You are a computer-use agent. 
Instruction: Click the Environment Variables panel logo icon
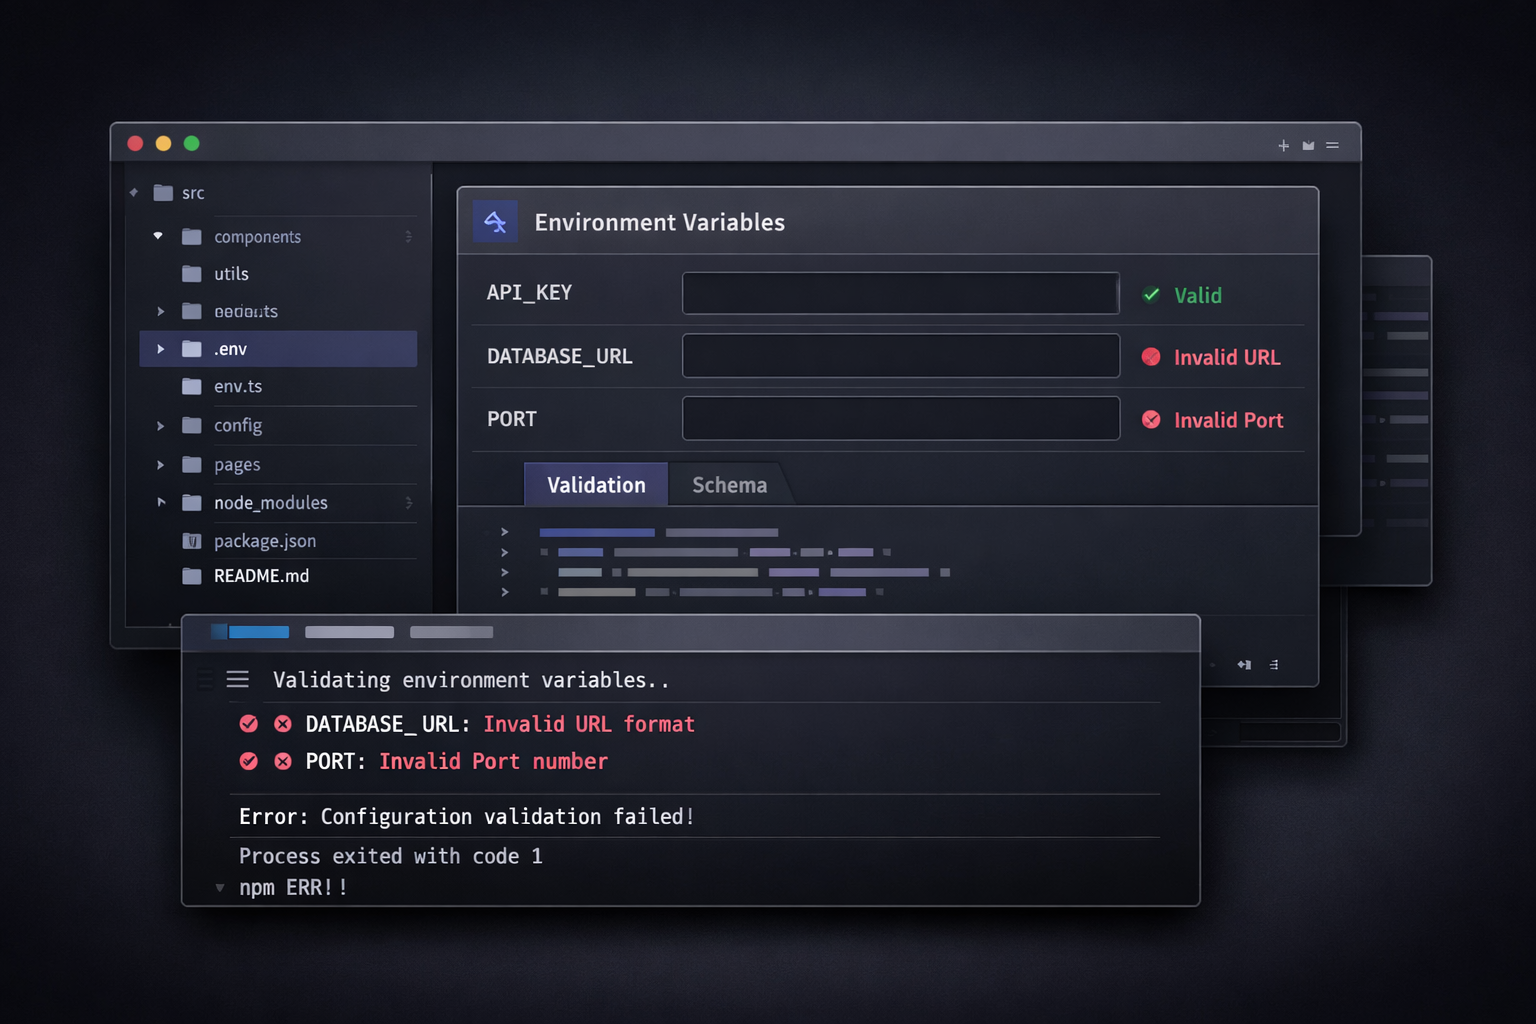tap(495, 222)
